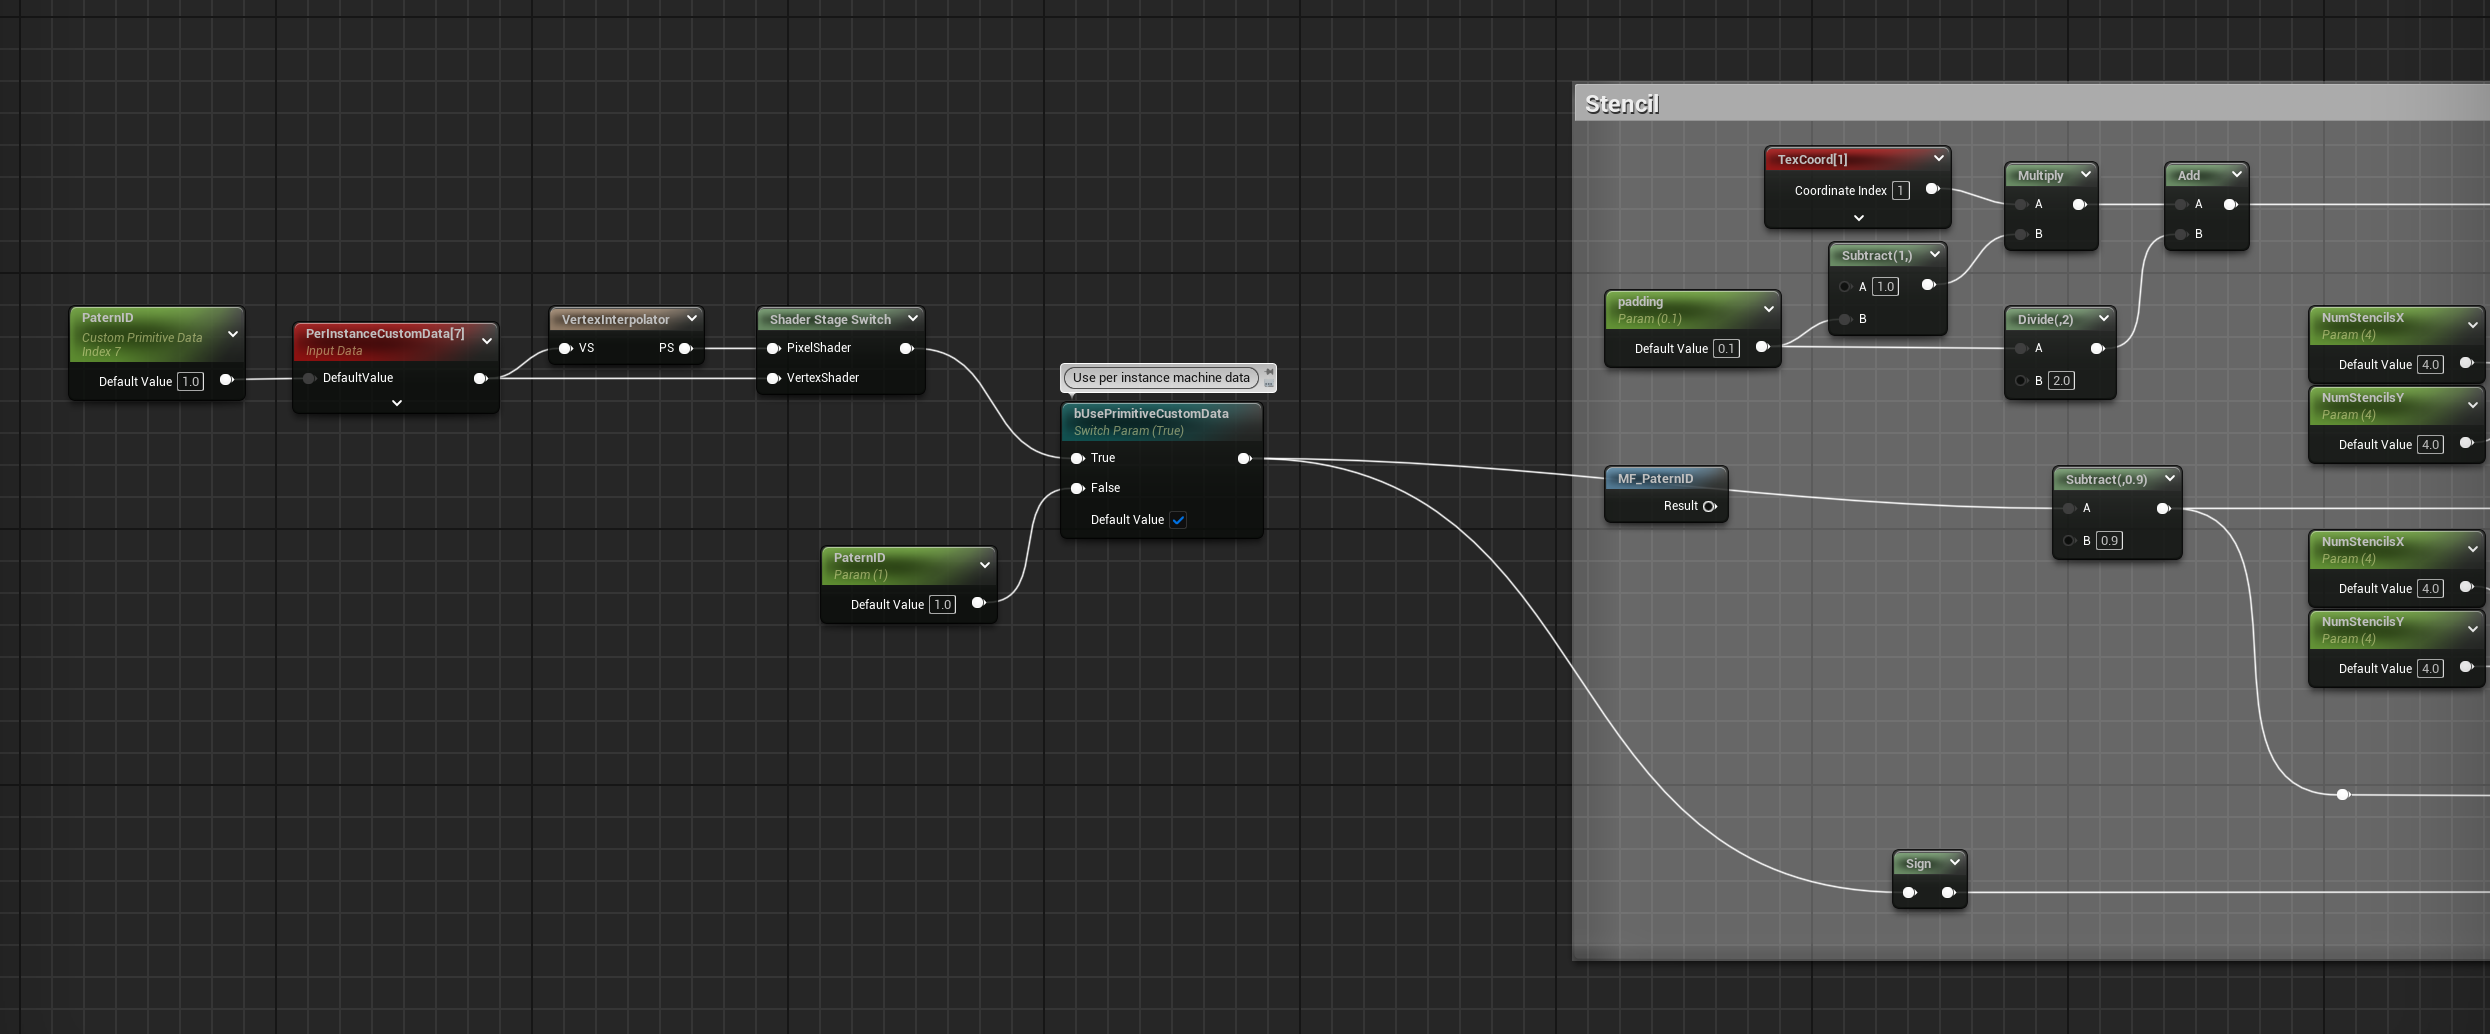Collapse the Sign node chevron
This screenshot has width=2490, height=1034.
(1955, 862)
